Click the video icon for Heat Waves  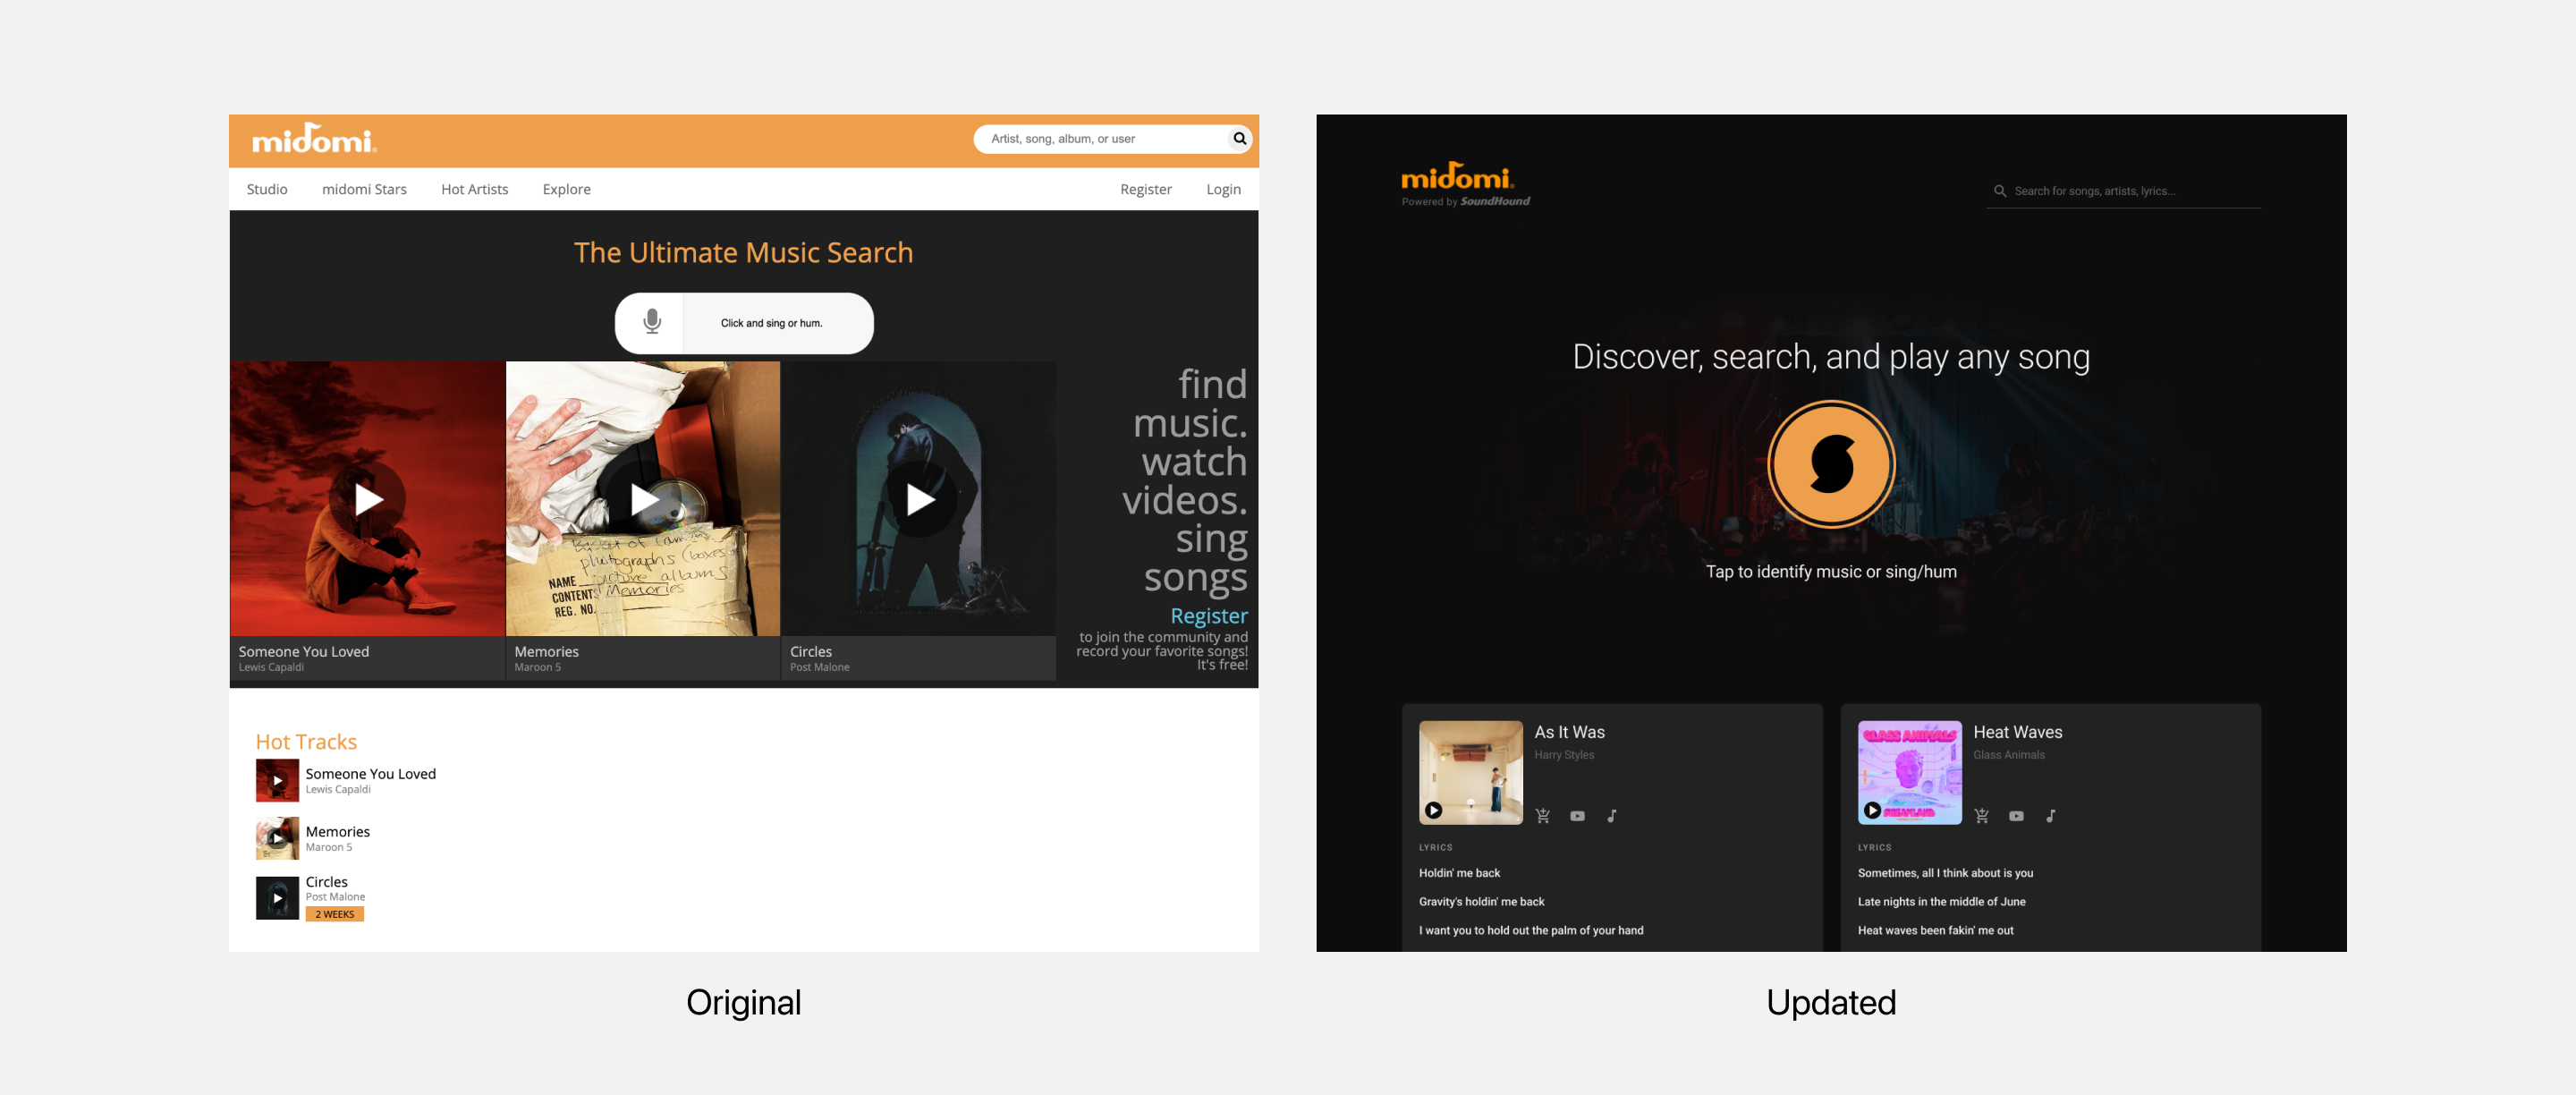tap(2016, 816)
